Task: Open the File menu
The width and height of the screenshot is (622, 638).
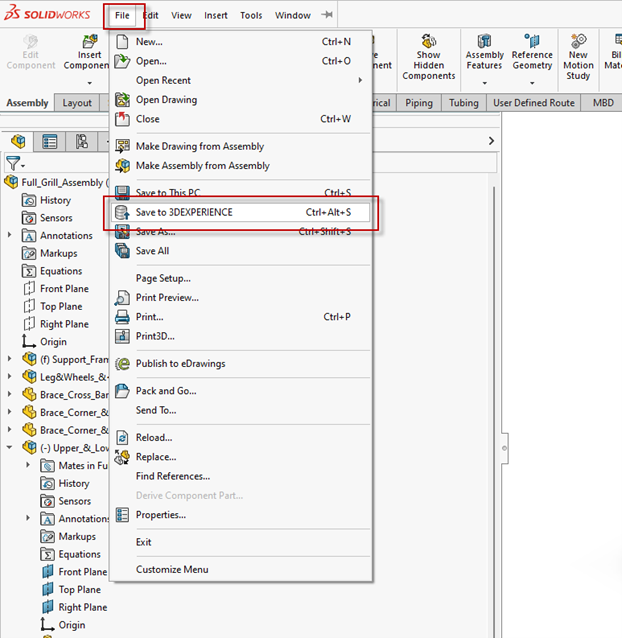Action: [x=122, y=15]
